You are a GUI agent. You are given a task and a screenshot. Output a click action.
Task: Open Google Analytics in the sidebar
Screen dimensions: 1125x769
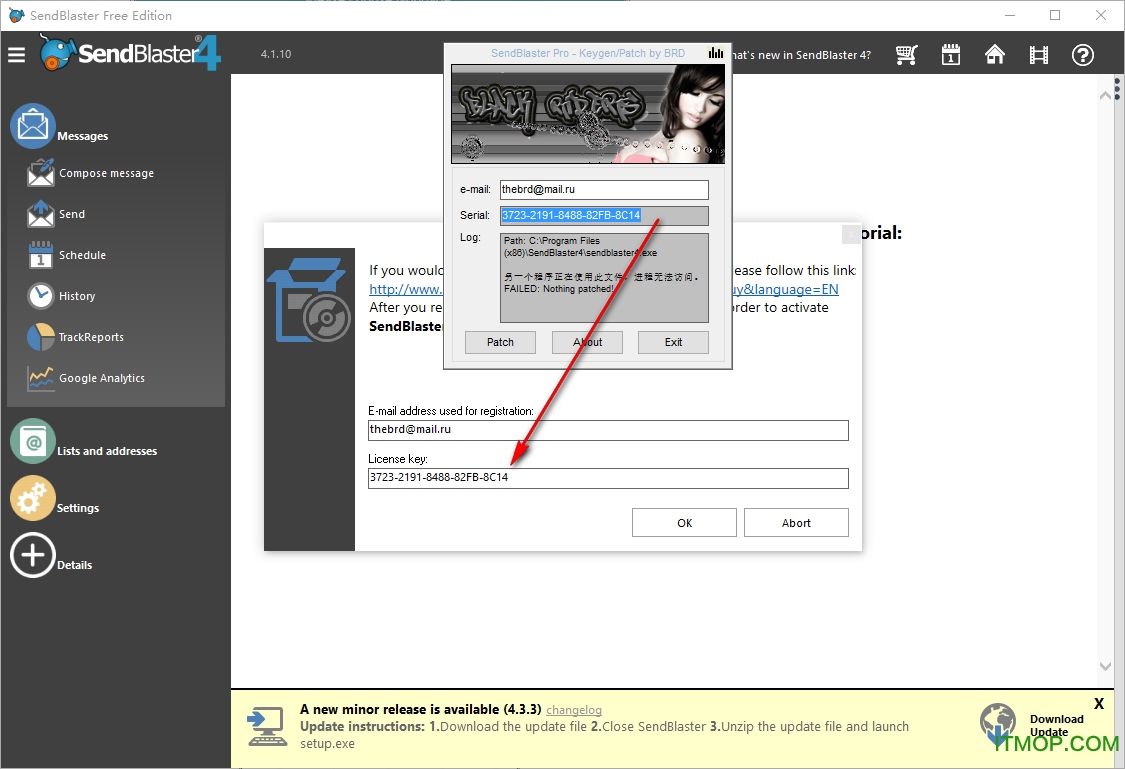[101, 378]
